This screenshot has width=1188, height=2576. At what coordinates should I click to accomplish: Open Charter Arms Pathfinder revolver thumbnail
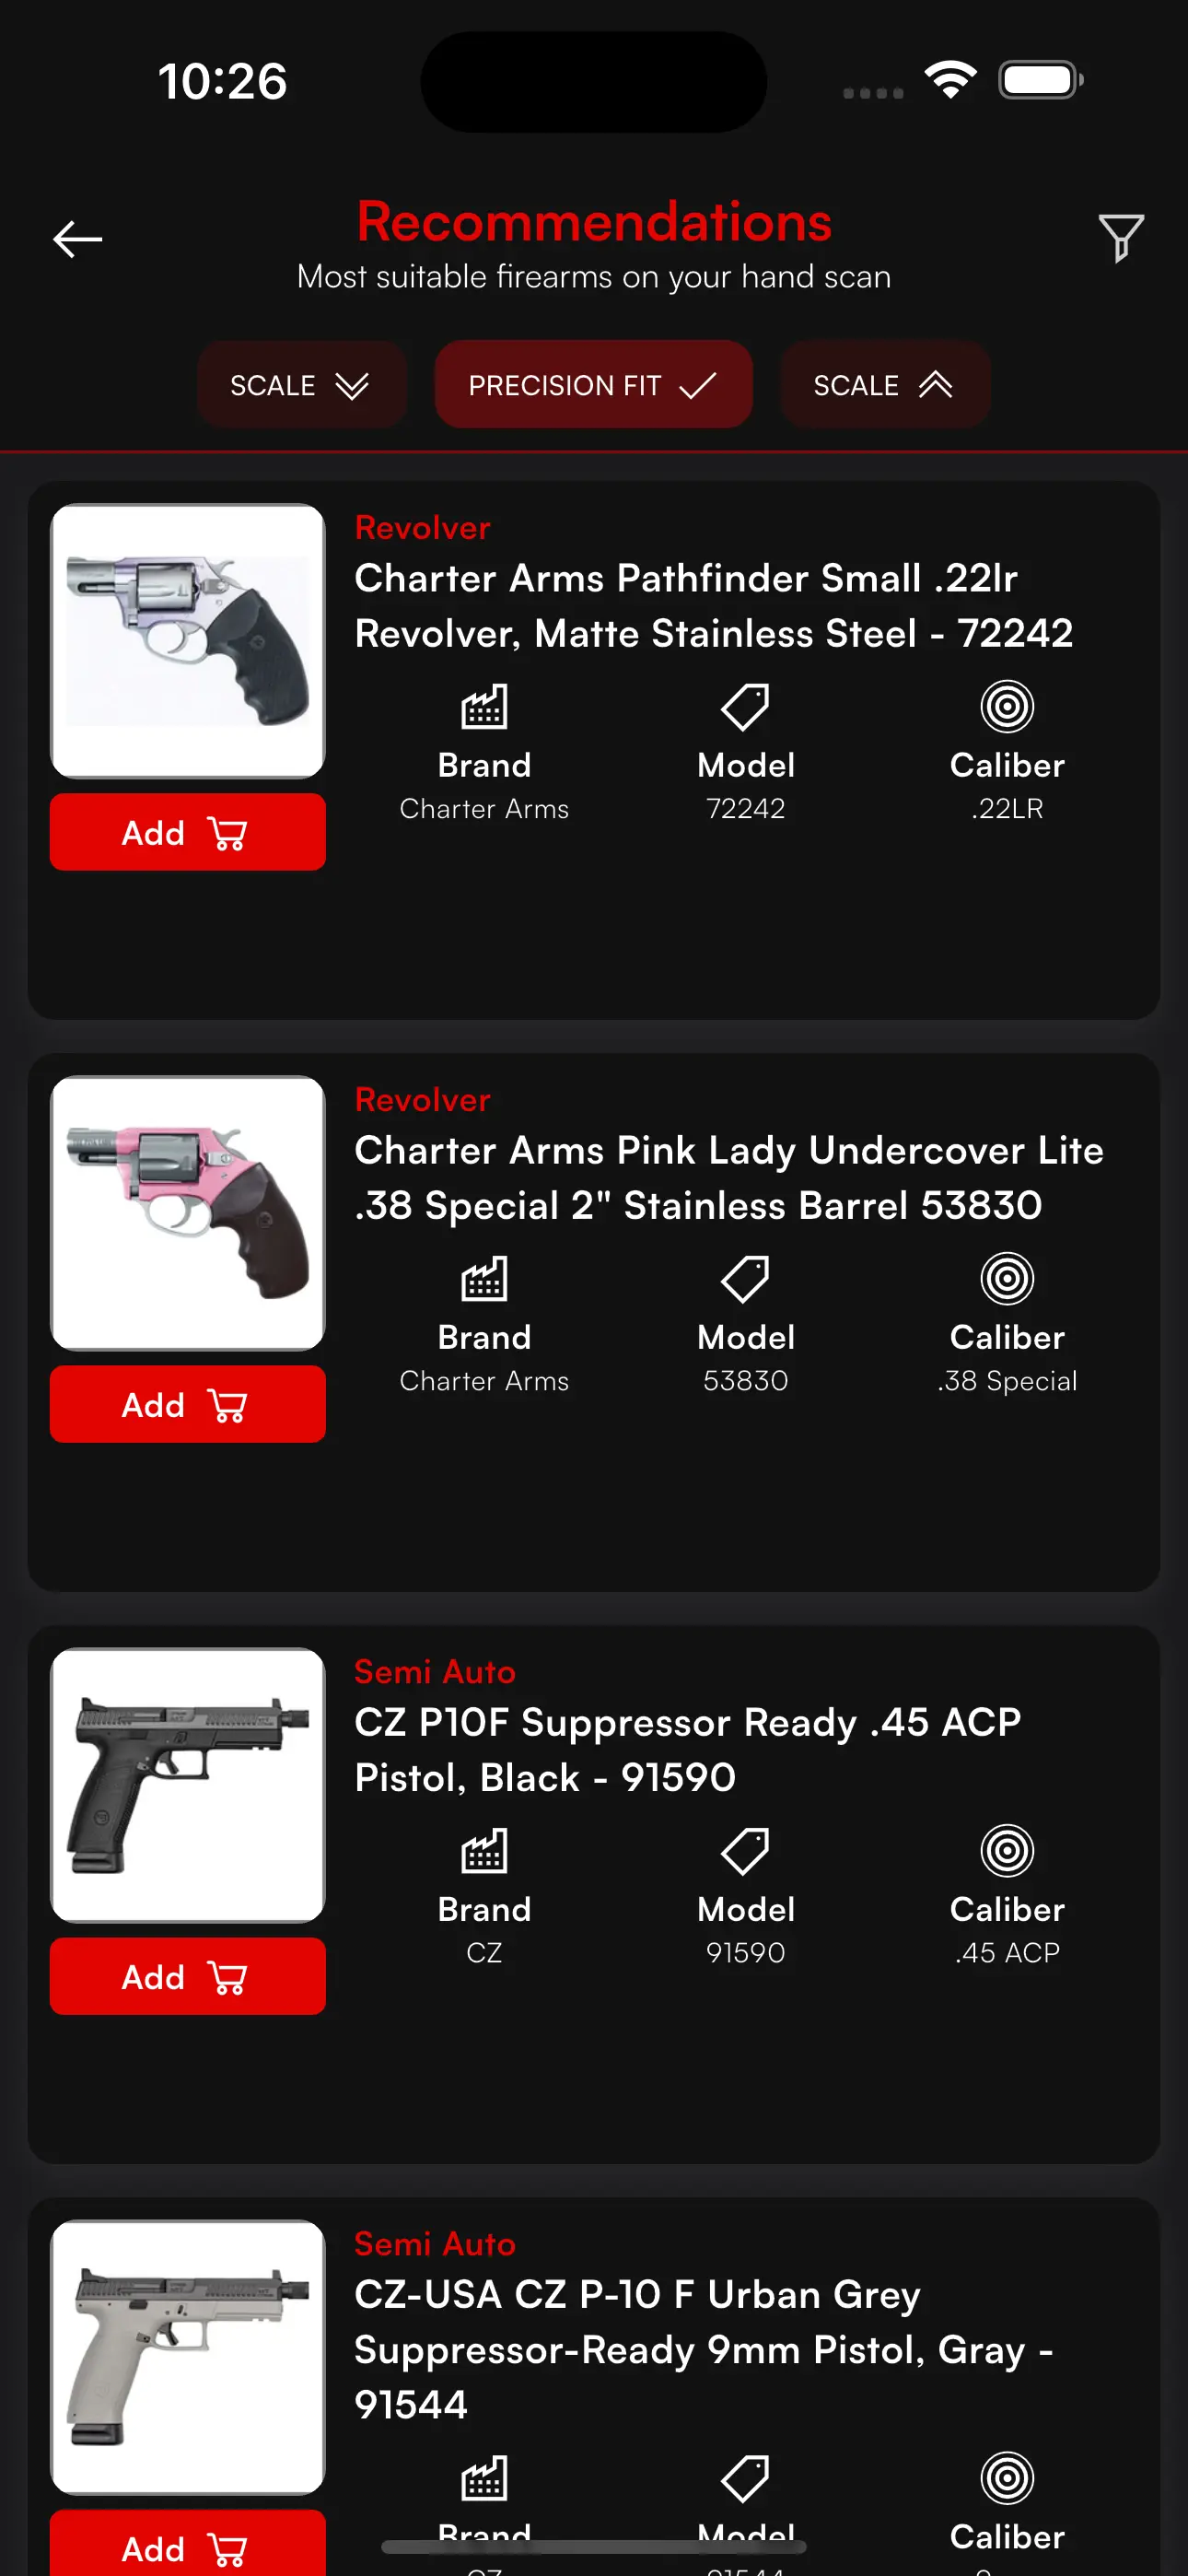pos(188,641)
